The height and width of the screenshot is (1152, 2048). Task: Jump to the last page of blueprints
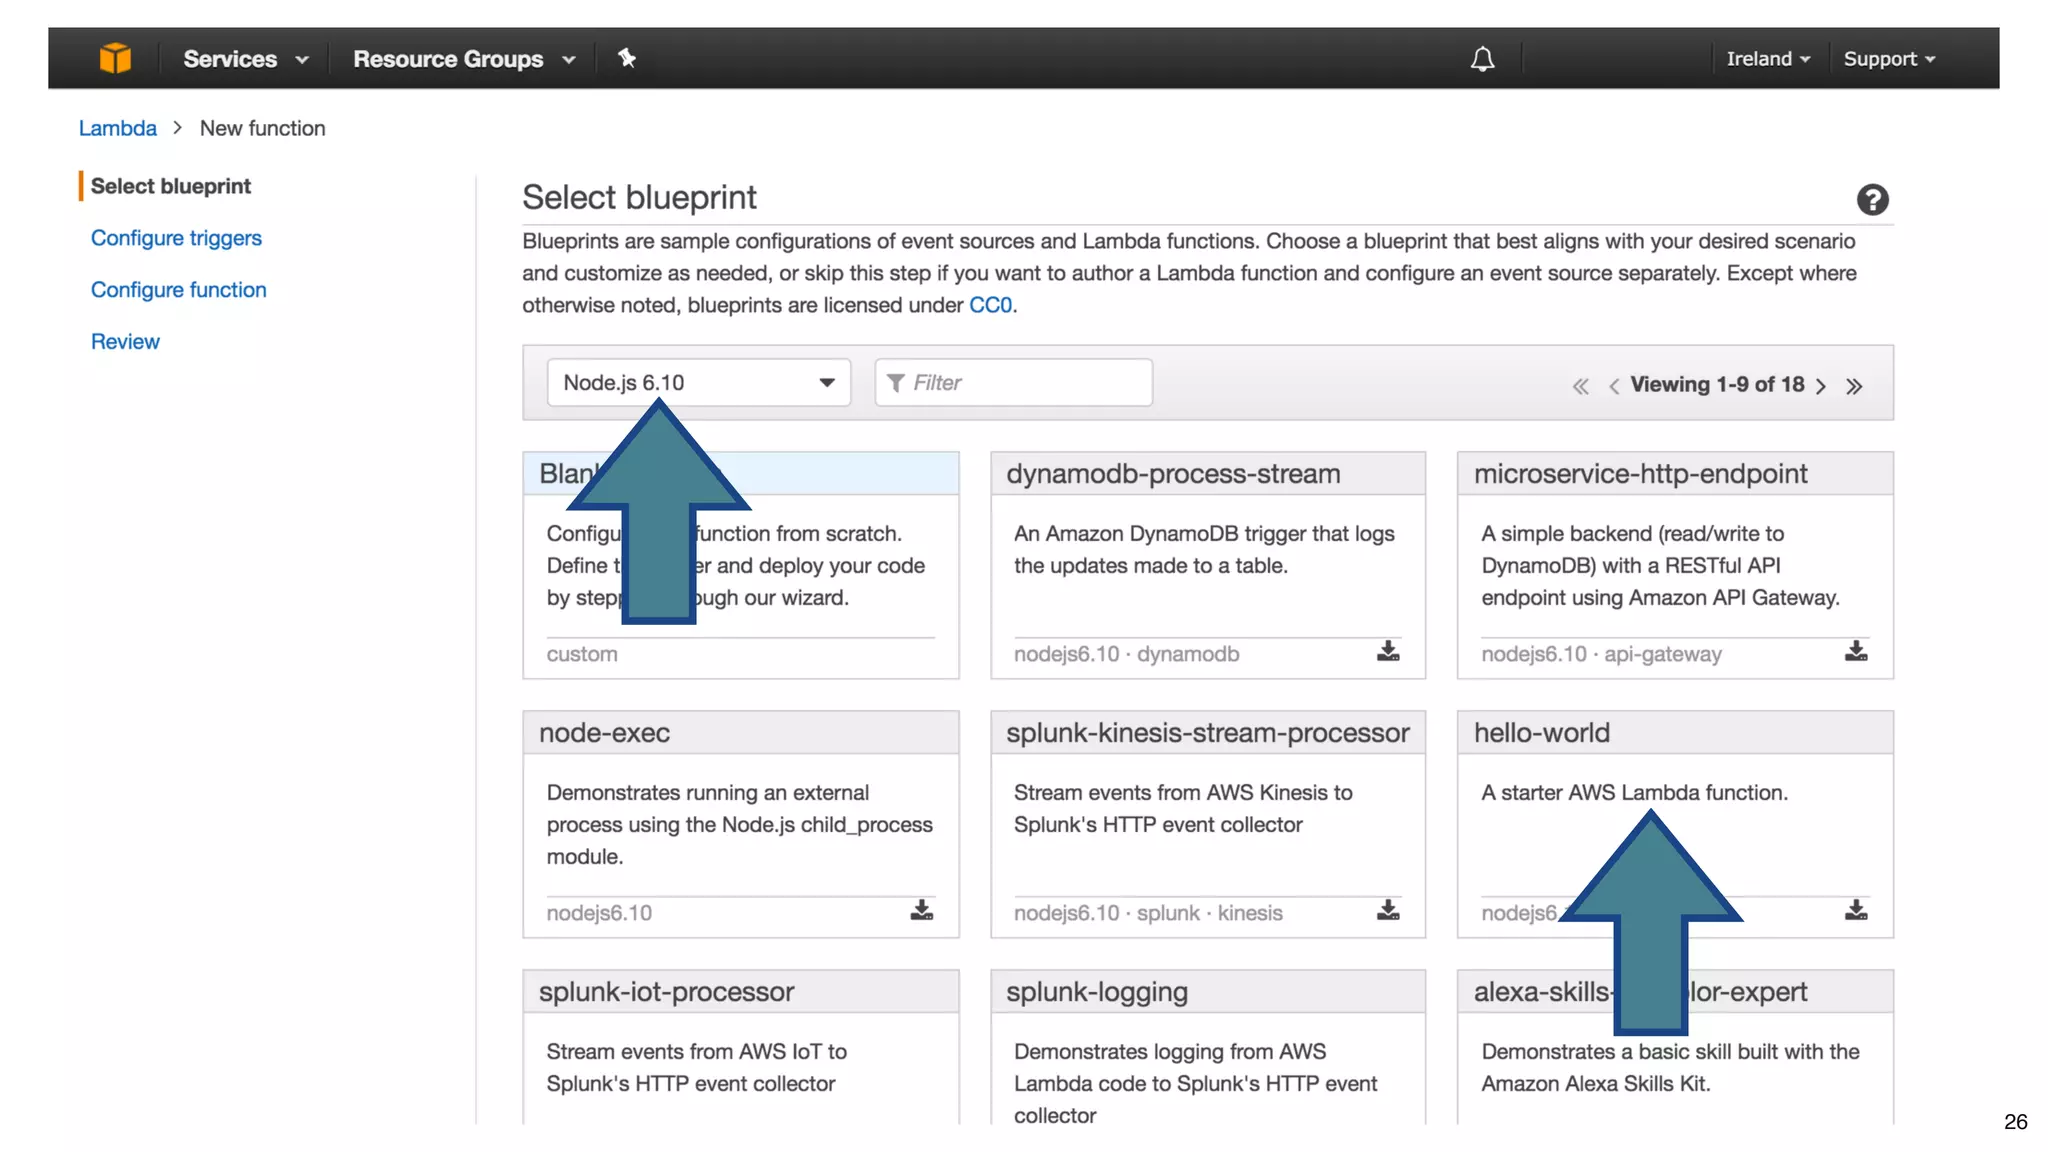(x=1854, y=386)
